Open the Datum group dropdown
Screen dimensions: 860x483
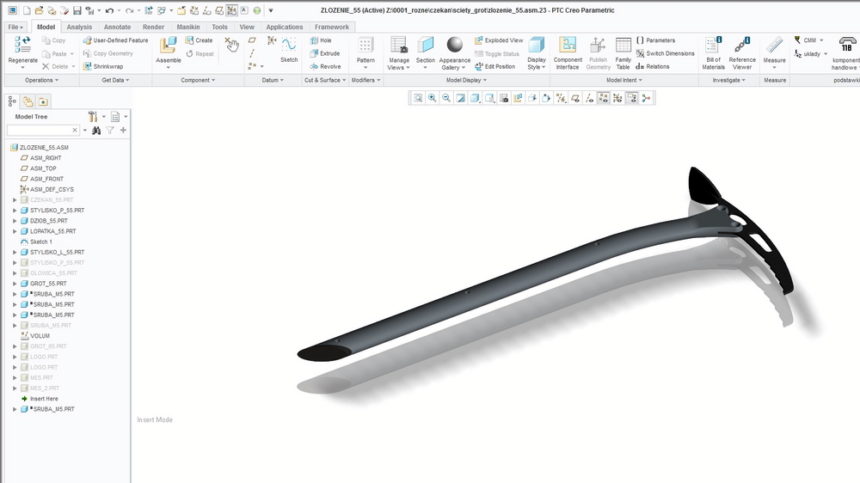click(273, 80)
